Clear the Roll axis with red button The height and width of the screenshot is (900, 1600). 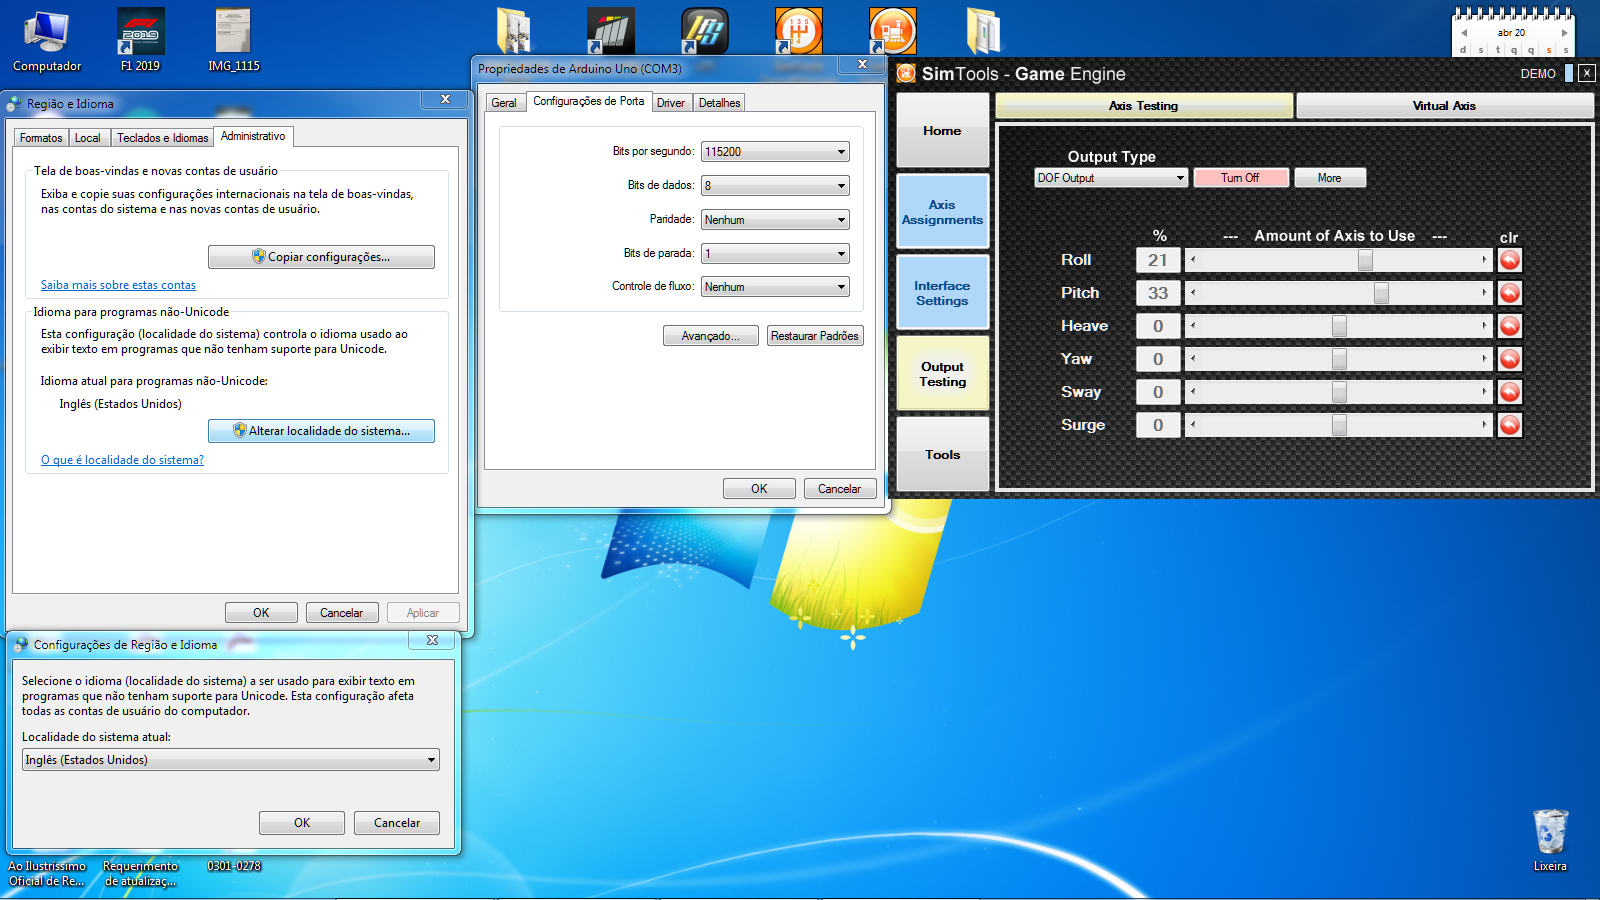pyautogui.click(x=1510, y=260)
